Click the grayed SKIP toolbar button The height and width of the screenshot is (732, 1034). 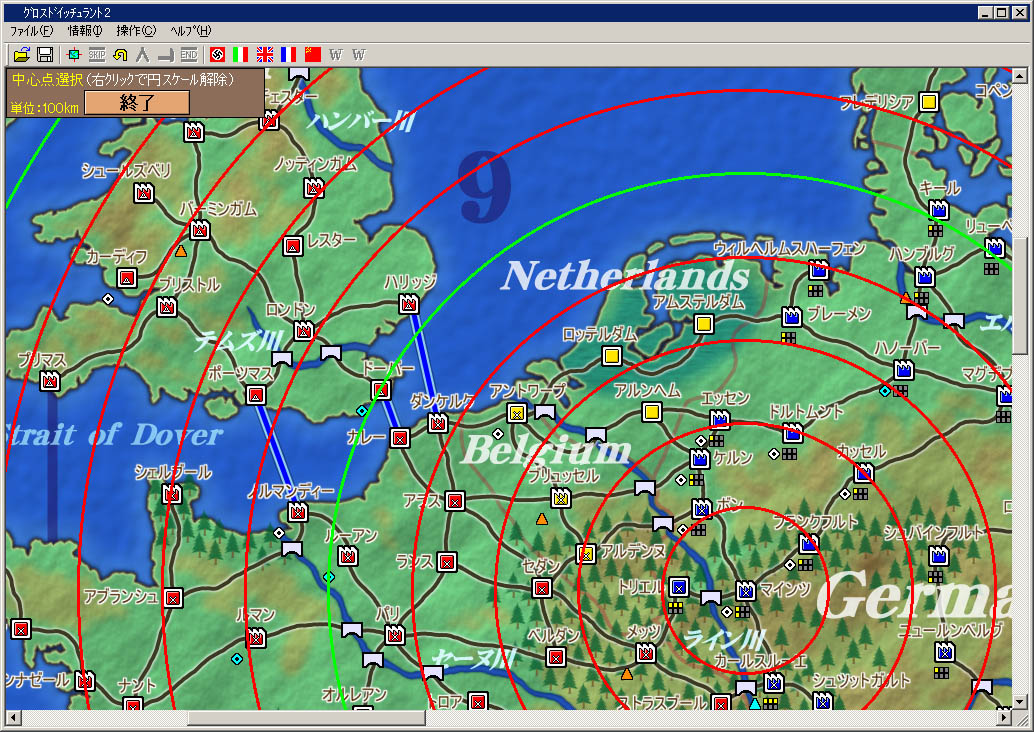(97, 54)
